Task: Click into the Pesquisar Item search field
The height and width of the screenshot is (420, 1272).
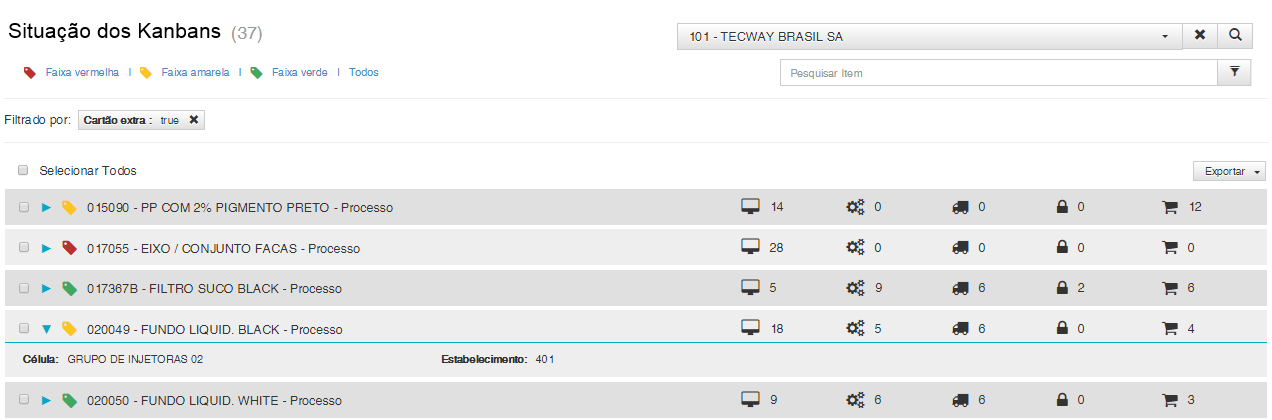Action: (998, 73)
